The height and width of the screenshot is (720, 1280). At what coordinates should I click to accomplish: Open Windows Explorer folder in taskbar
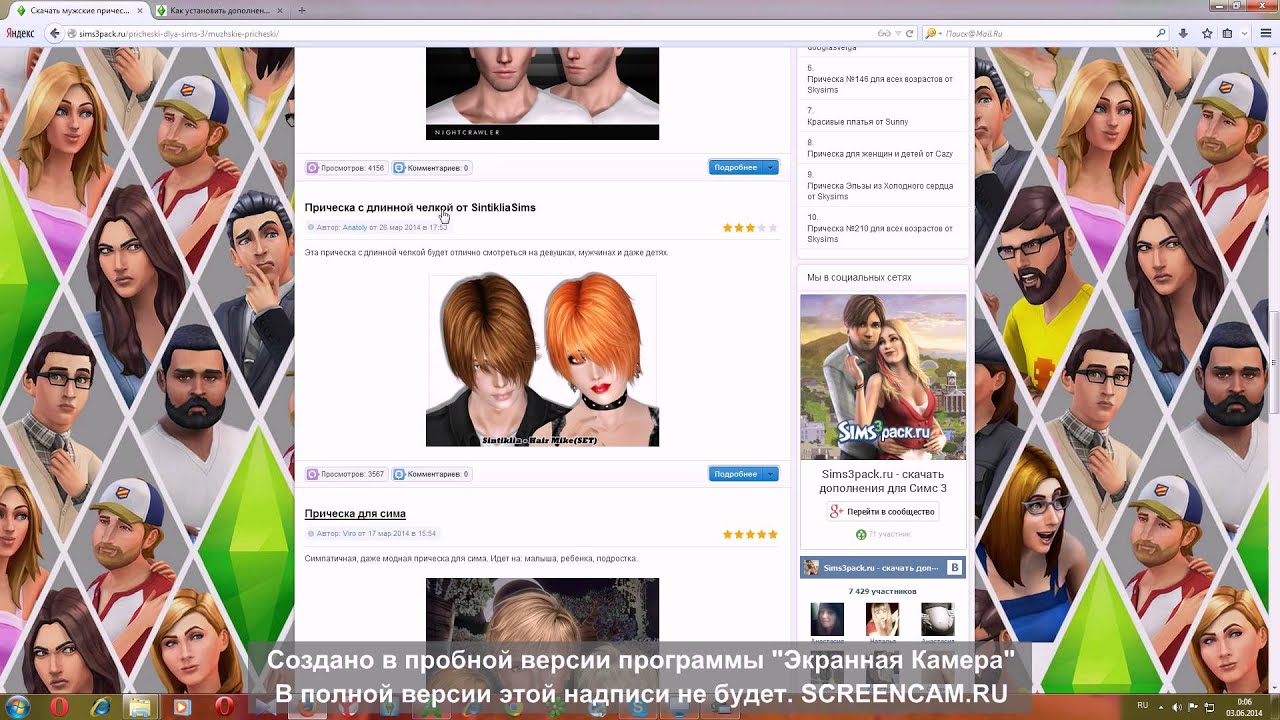(140, 707)
